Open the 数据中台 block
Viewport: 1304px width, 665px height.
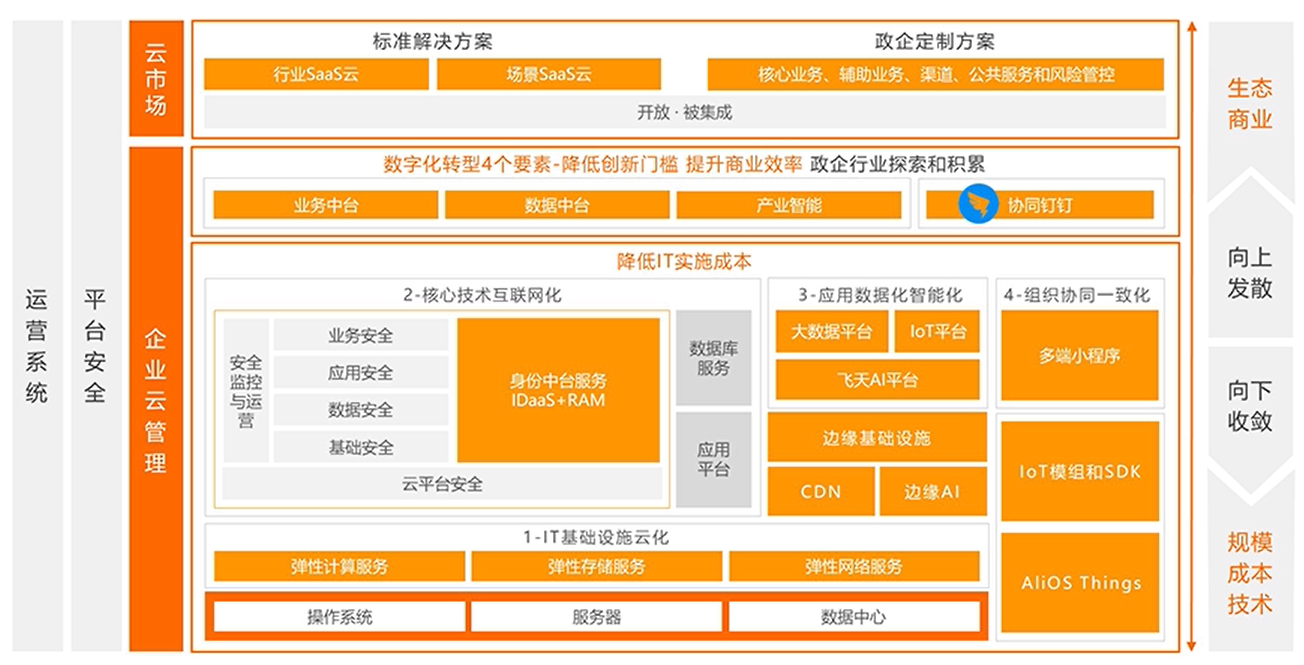tap(557, 205)
